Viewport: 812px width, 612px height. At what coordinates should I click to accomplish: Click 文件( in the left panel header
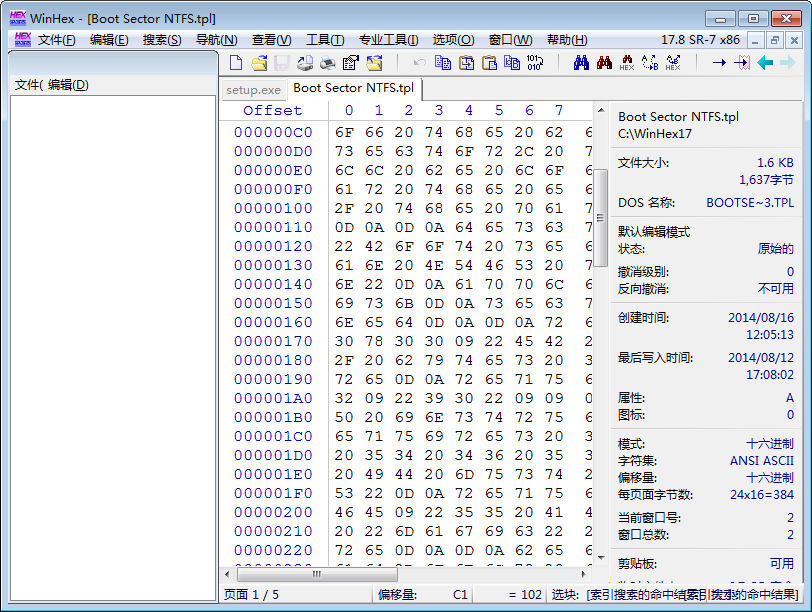coord(29,85)
